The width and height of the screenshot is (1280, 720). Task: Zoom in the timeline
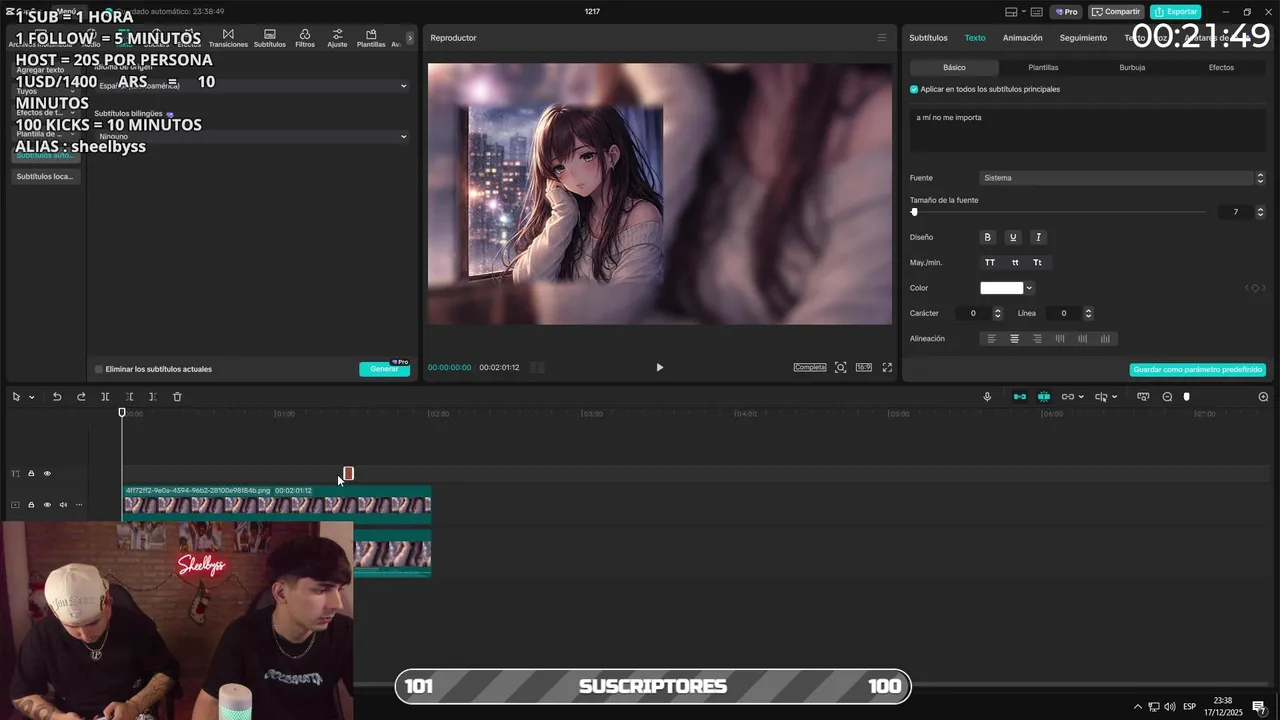click(x=1263, y=397)
